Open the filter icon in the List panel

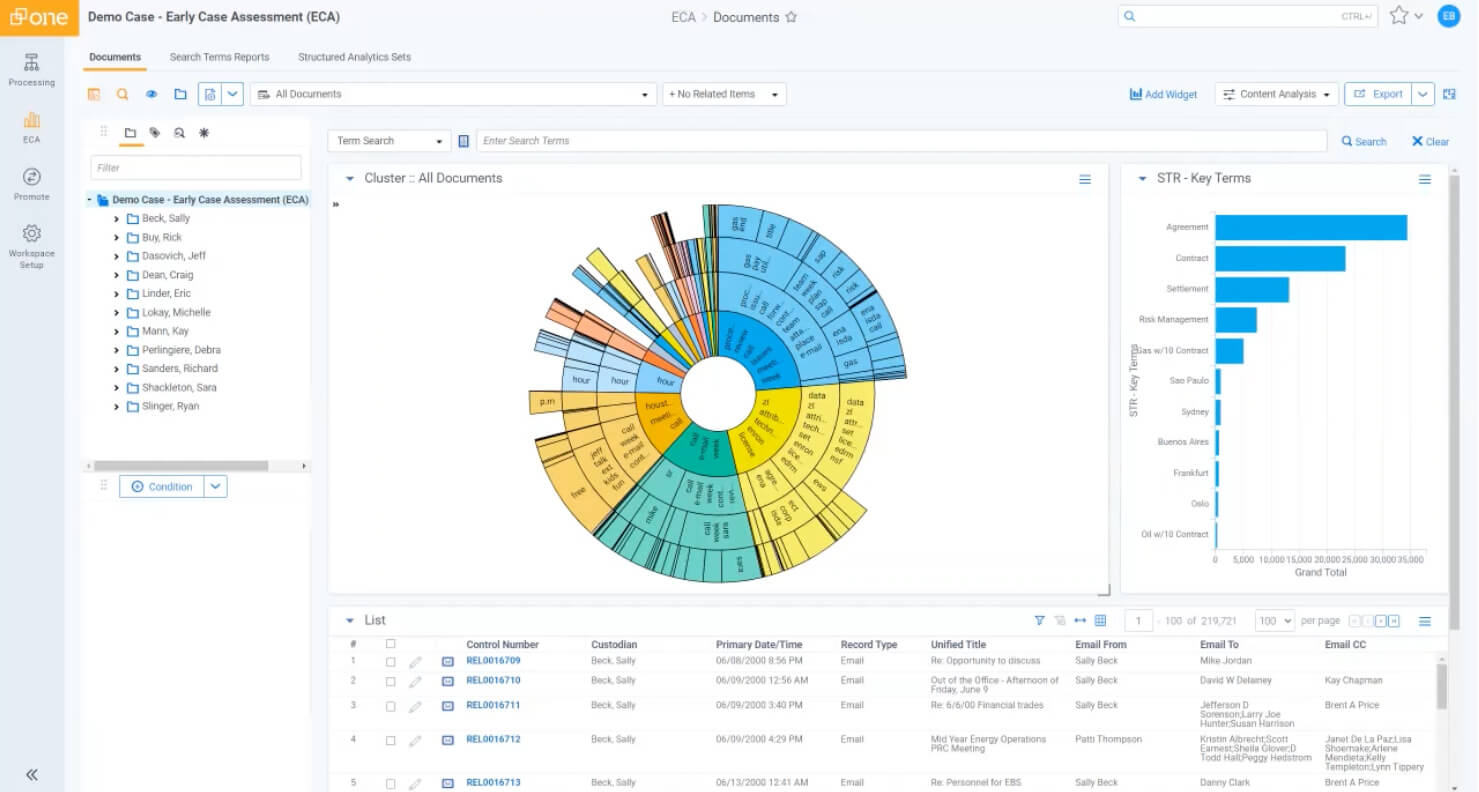click(x=1040, y=620)
